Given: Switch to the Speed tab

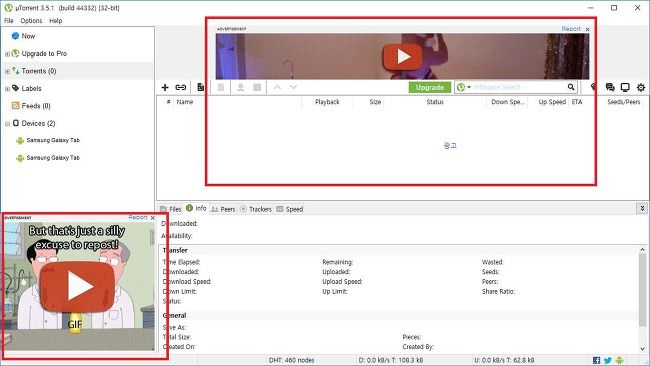Looking at the screenshot, I should pyautogui.click(x=290, y=209).
